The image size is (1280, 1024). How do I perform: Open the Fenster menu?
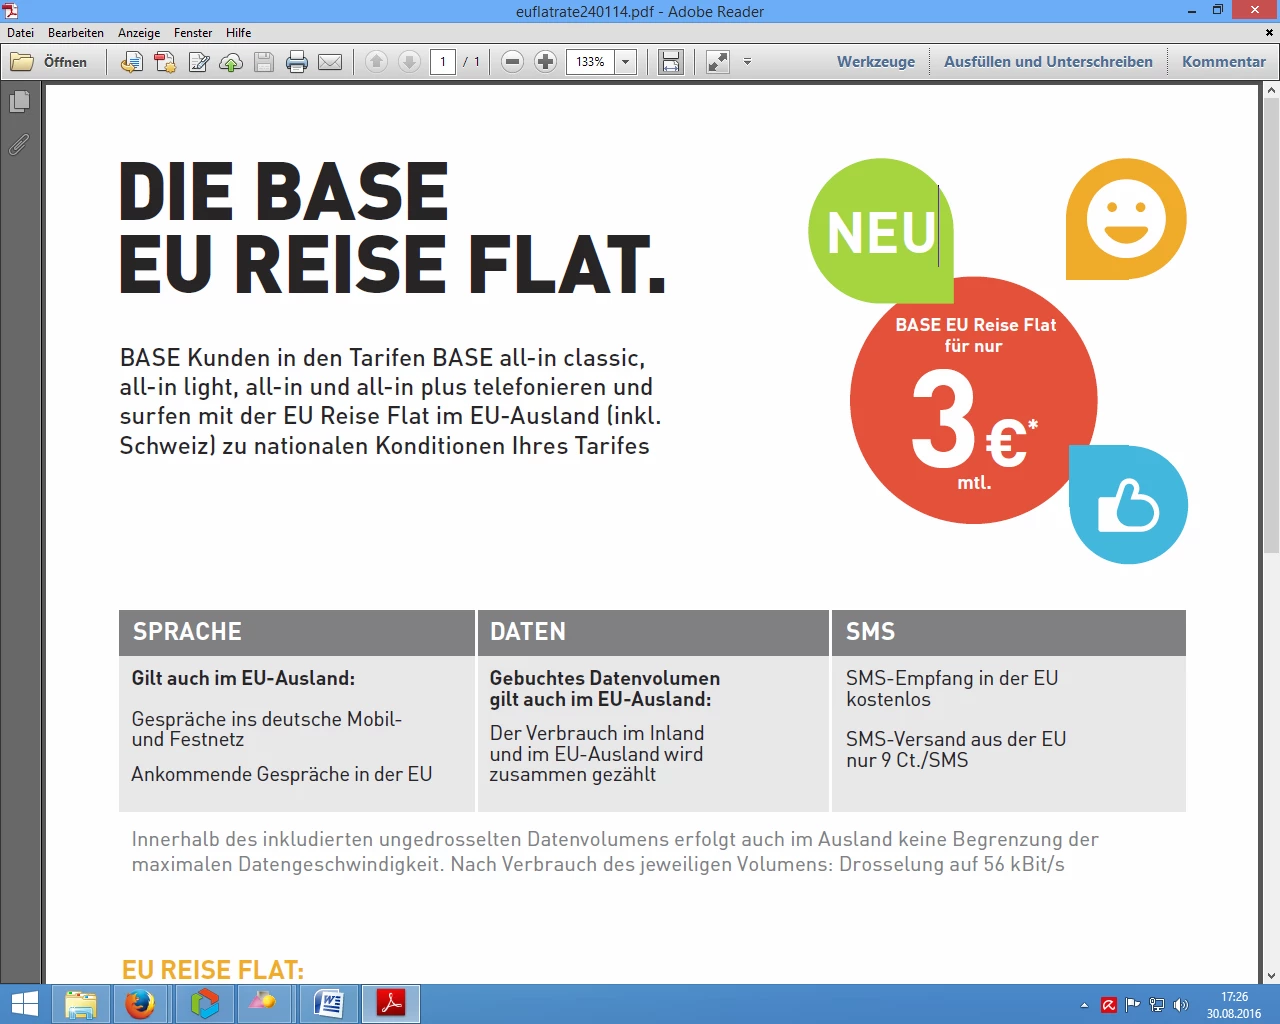click(193, 33)
